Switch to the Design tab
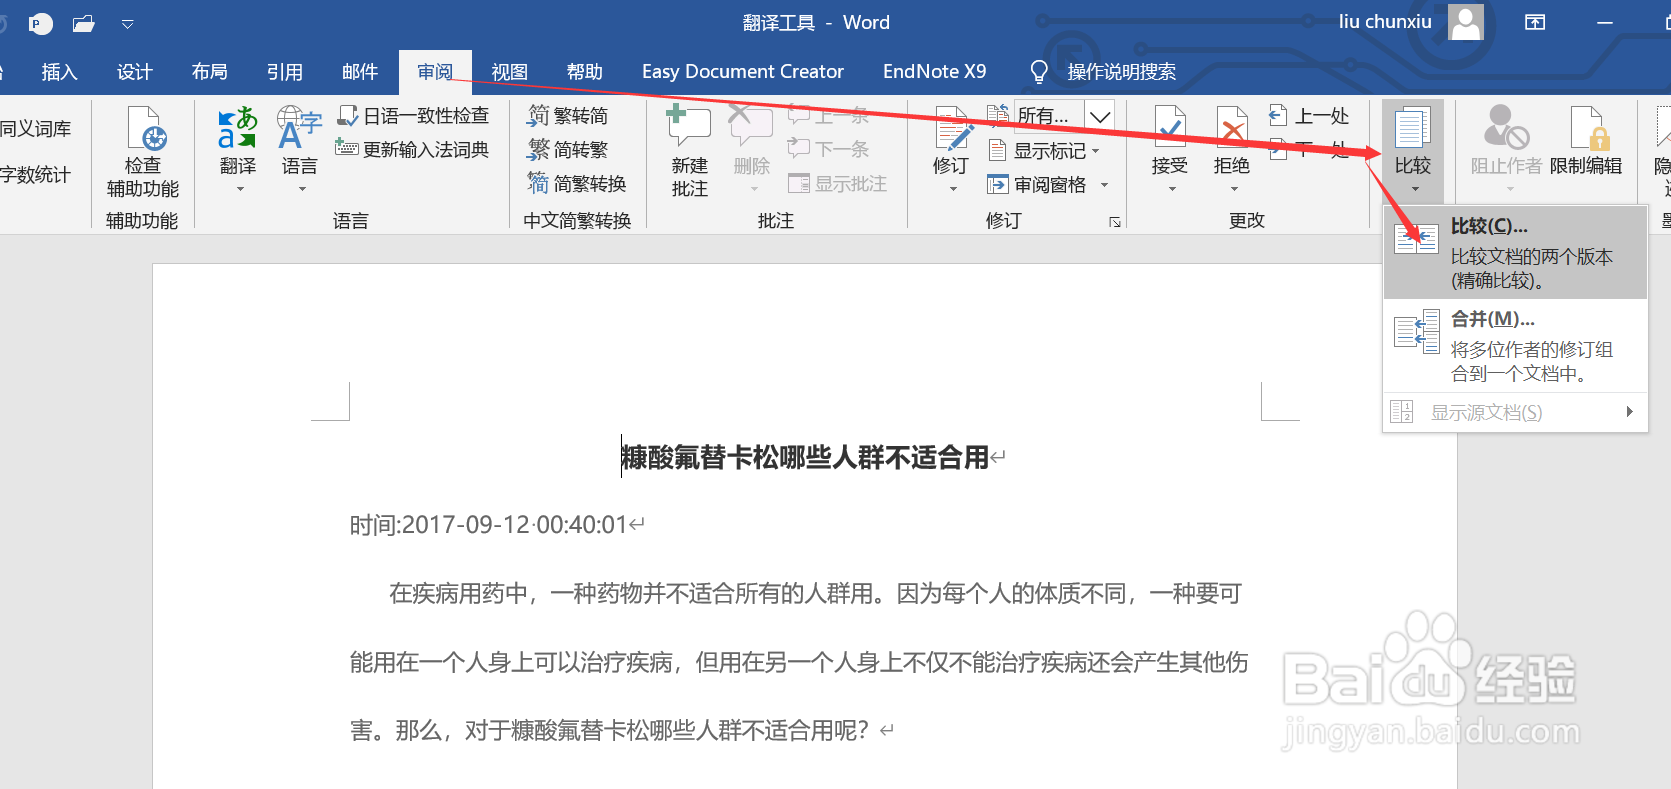The width and height of the screenshot is (1671, 789). (x=134, y=72)
